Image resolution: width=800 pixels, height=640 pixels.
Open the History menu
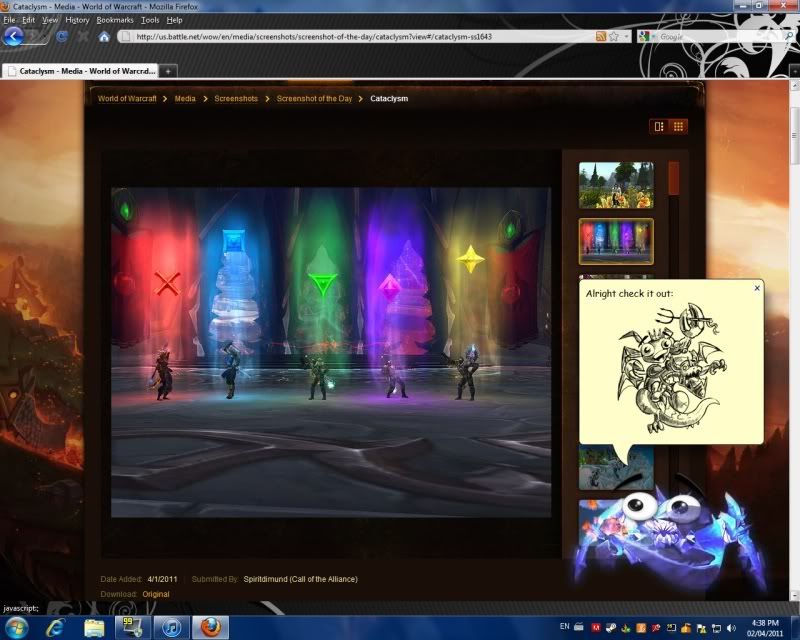tap(77, 20)
